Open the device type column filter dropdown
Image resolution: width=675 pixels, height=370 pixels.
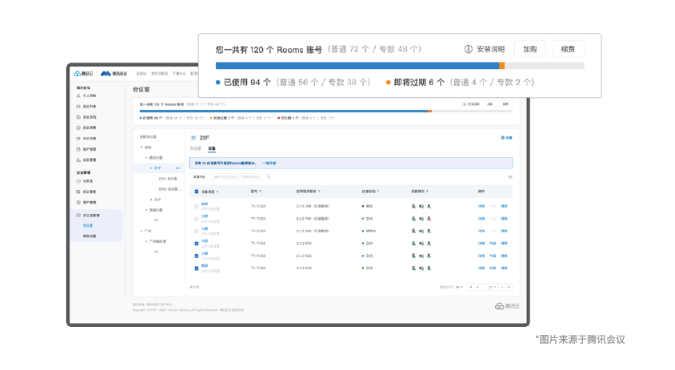(x=217, y=192)
